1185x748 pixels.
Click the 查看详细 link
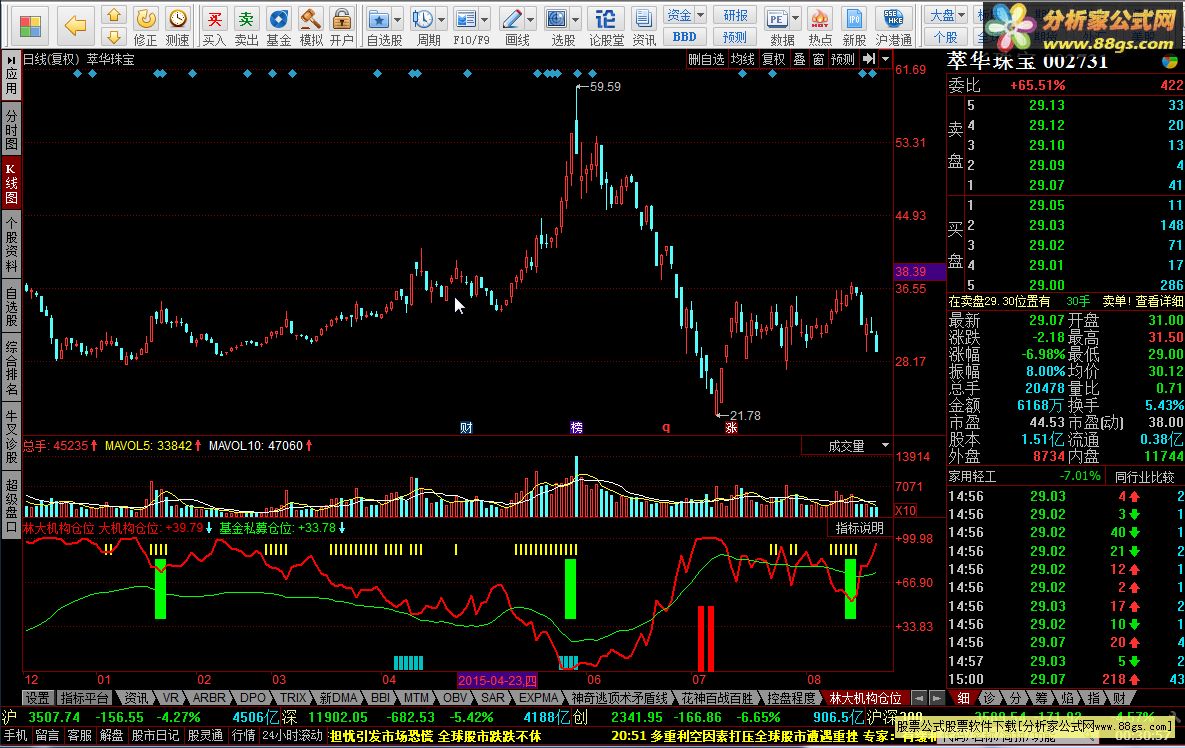(1159, 301)
